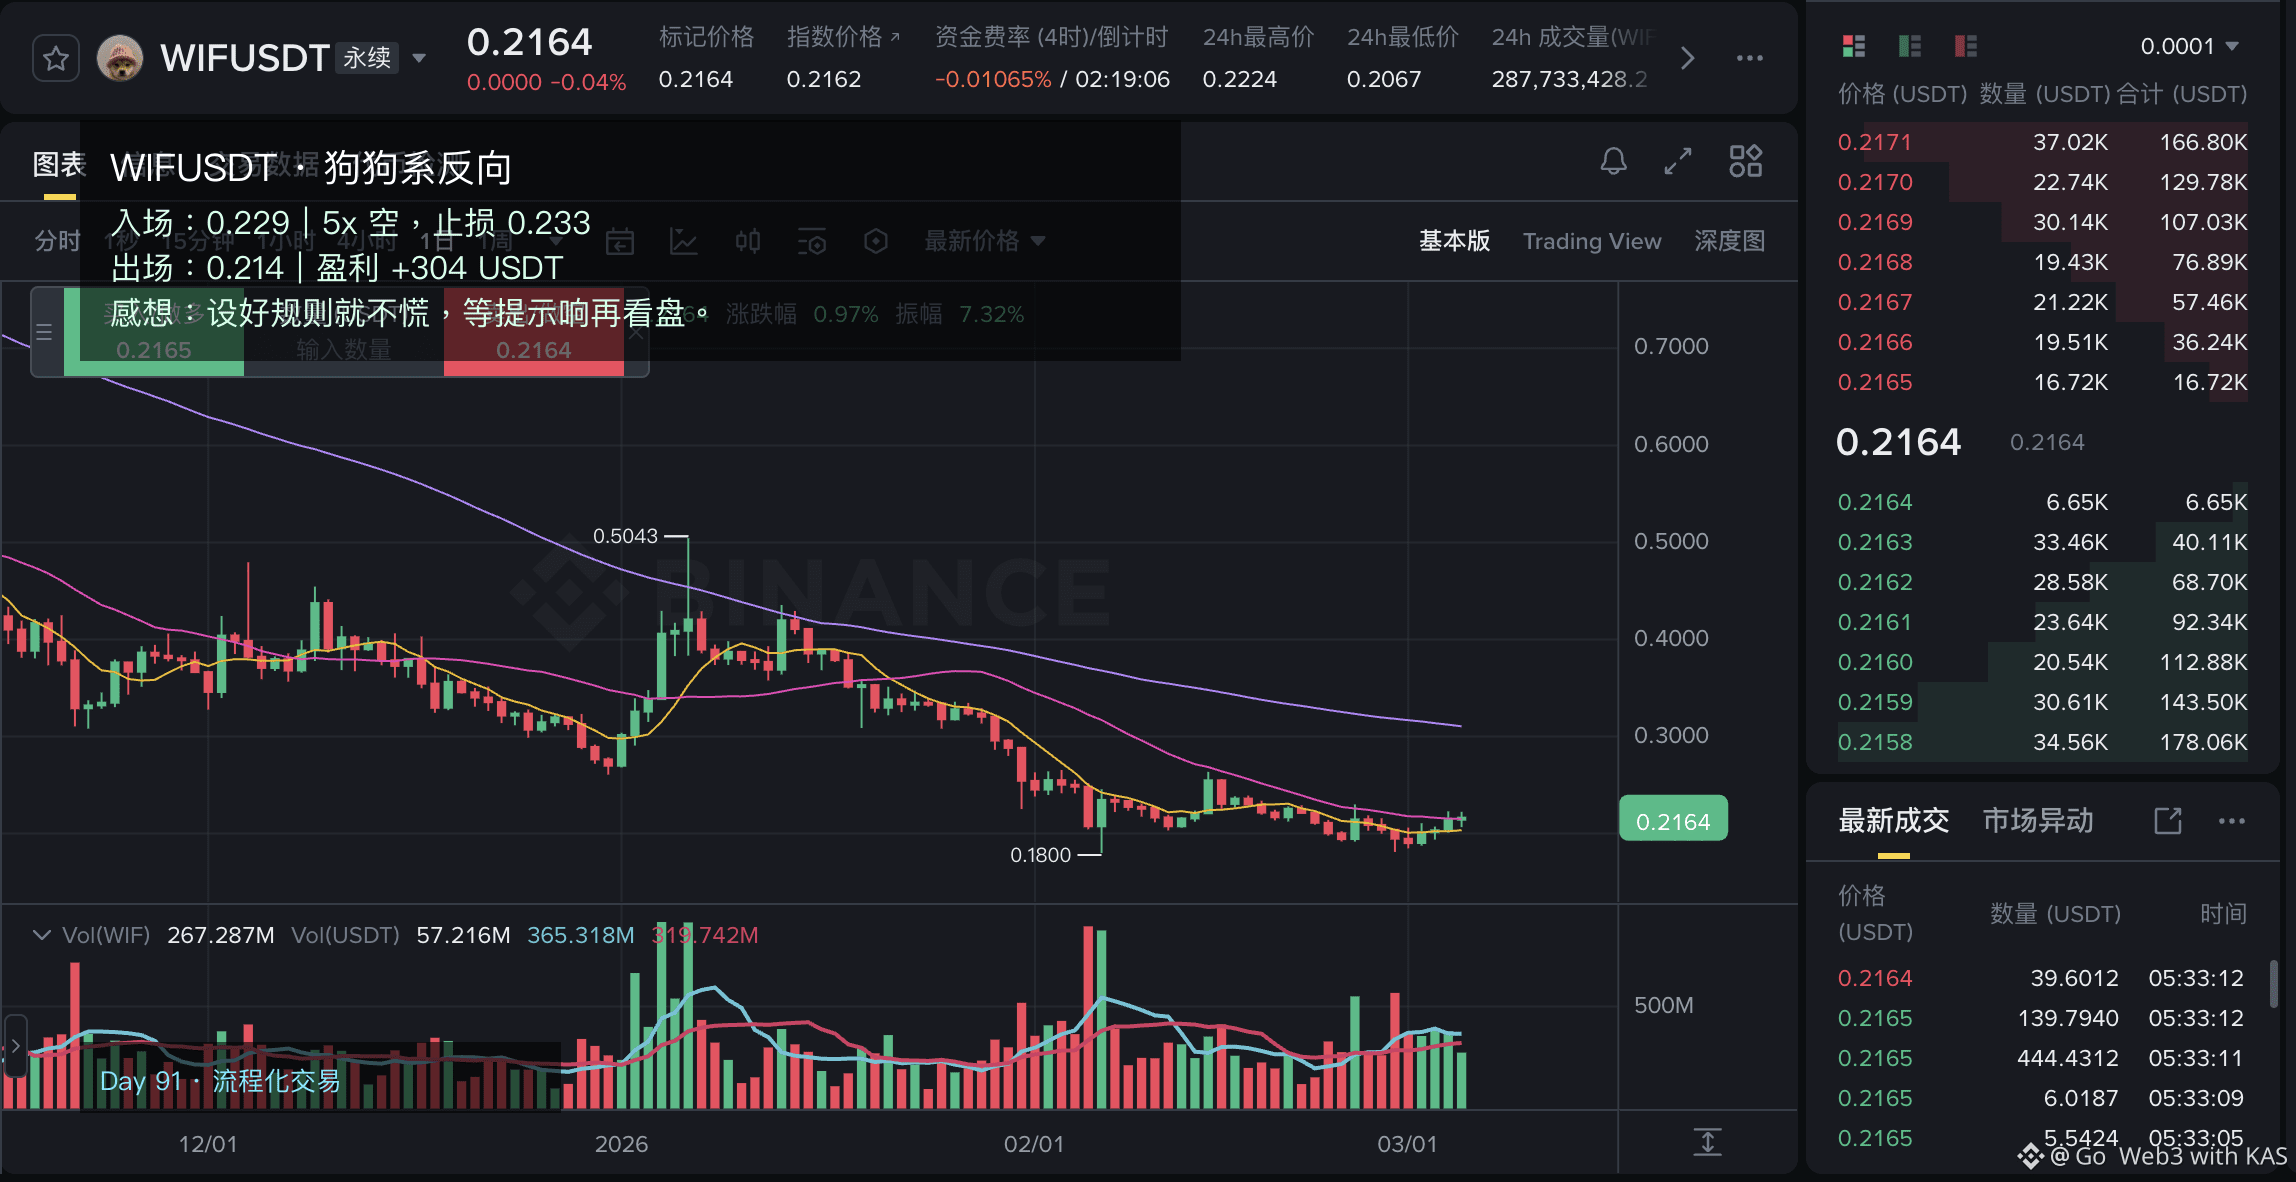
Task: Click the funding rate -0.01065% value
Action: point(993,79)
